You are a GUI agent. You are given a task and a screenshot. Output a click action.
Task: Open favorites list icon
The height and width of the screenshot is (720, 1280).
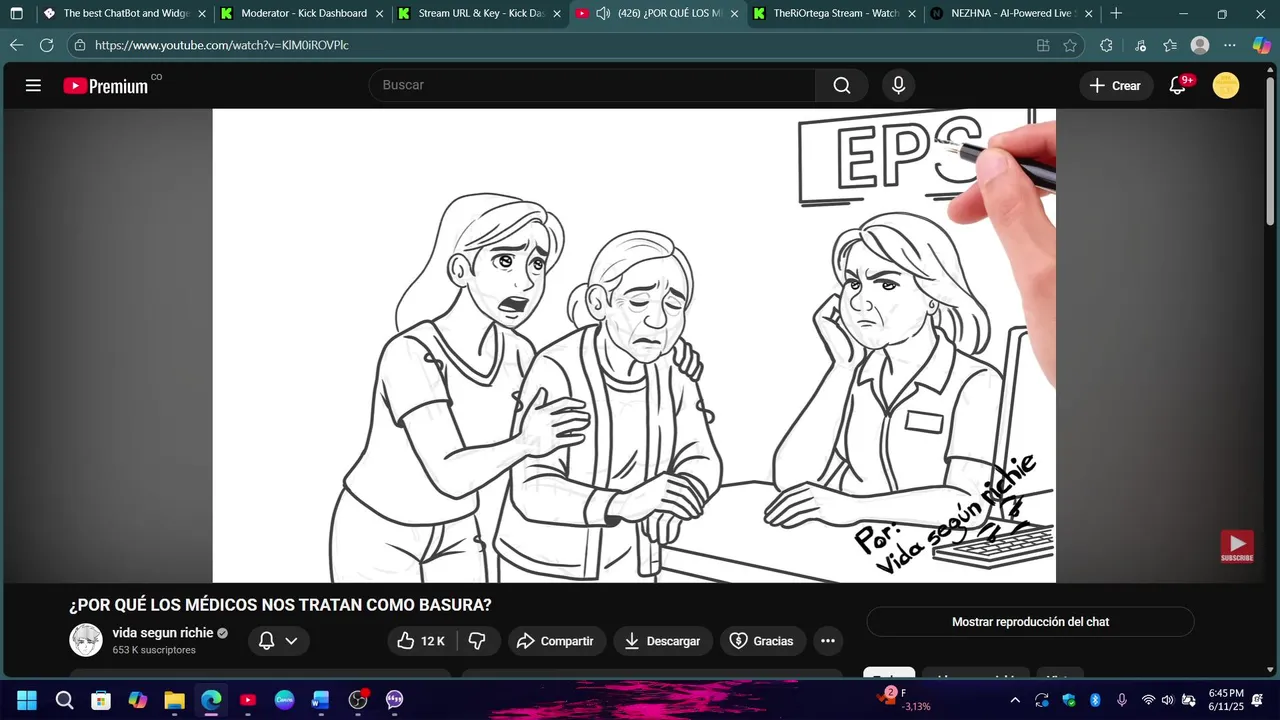[1170, 45]
